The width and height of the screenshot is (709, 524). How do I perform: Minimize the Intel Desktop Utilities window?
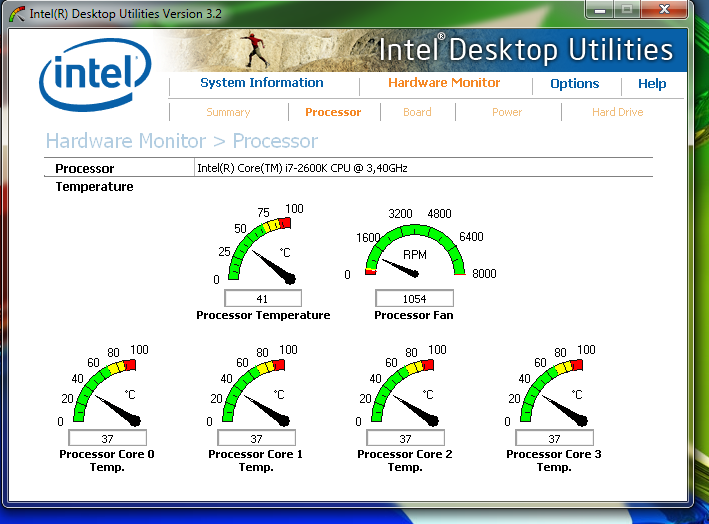pyautogui.click(x=600, y=9)
